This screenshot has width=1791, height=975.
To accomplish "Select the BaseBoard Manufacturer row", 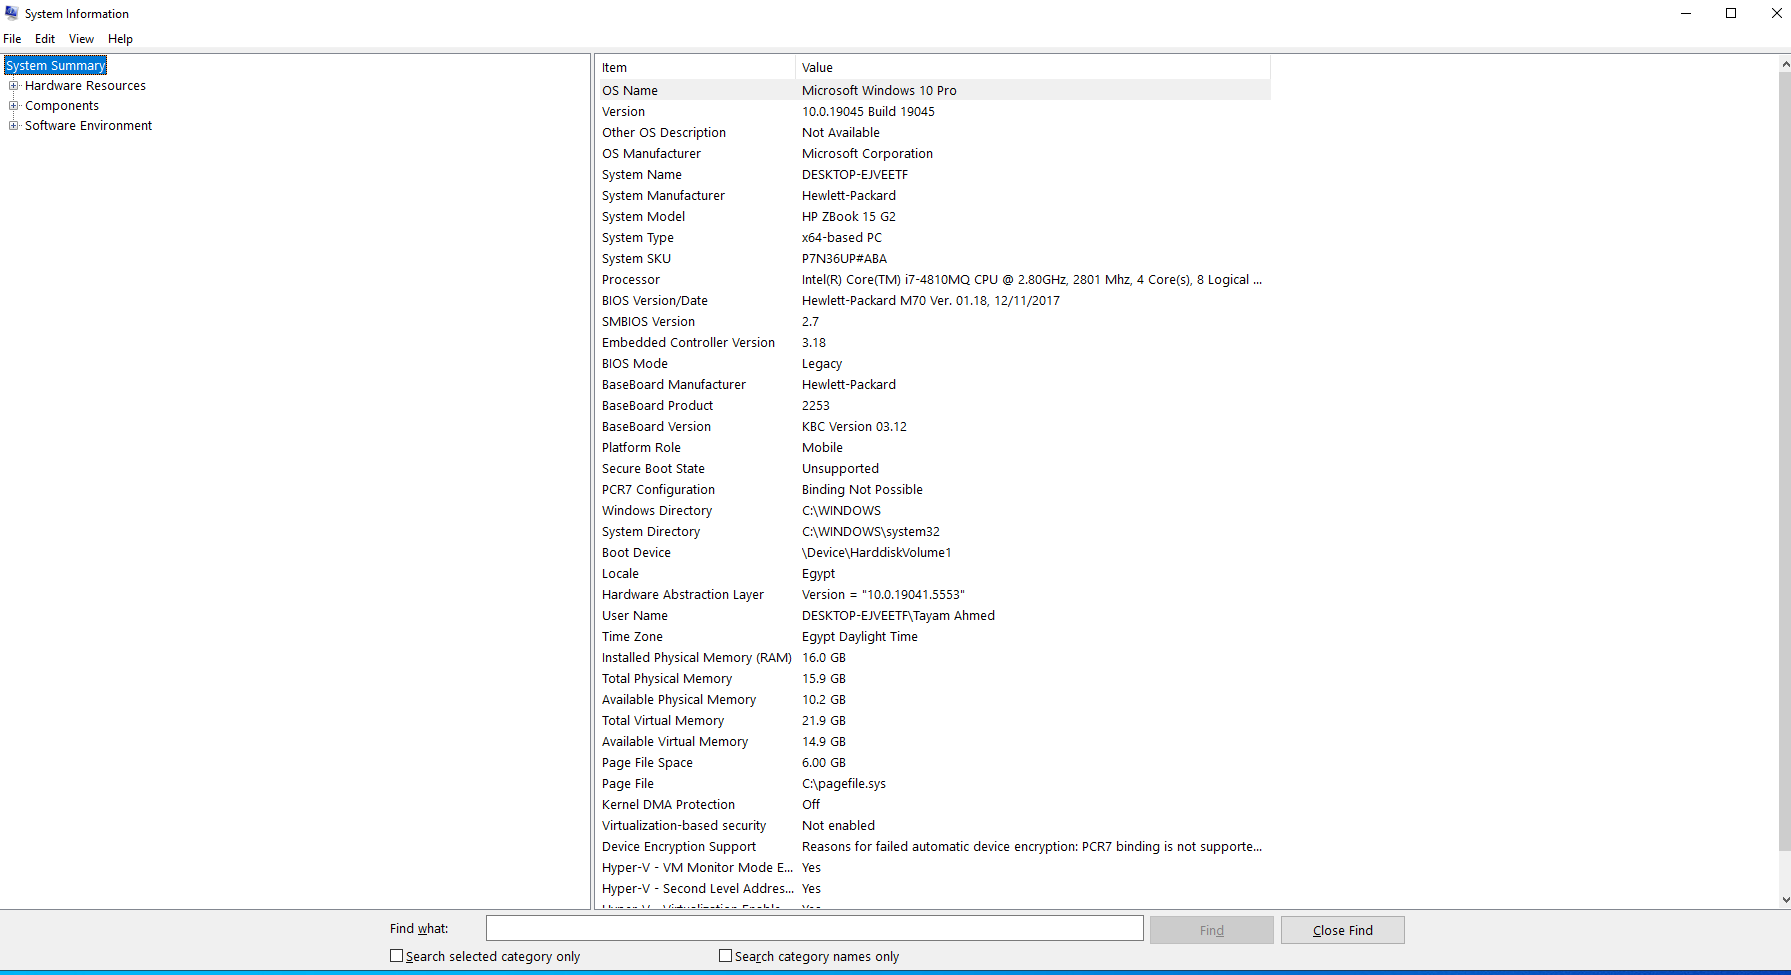I will pos(933,384).
